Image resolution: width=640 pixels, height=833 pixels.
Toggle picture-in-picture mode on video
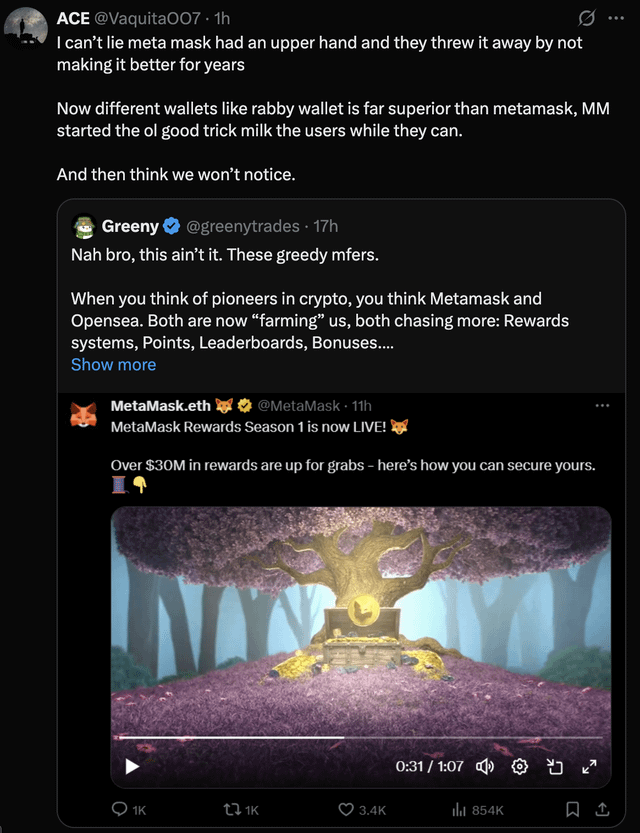555,767
